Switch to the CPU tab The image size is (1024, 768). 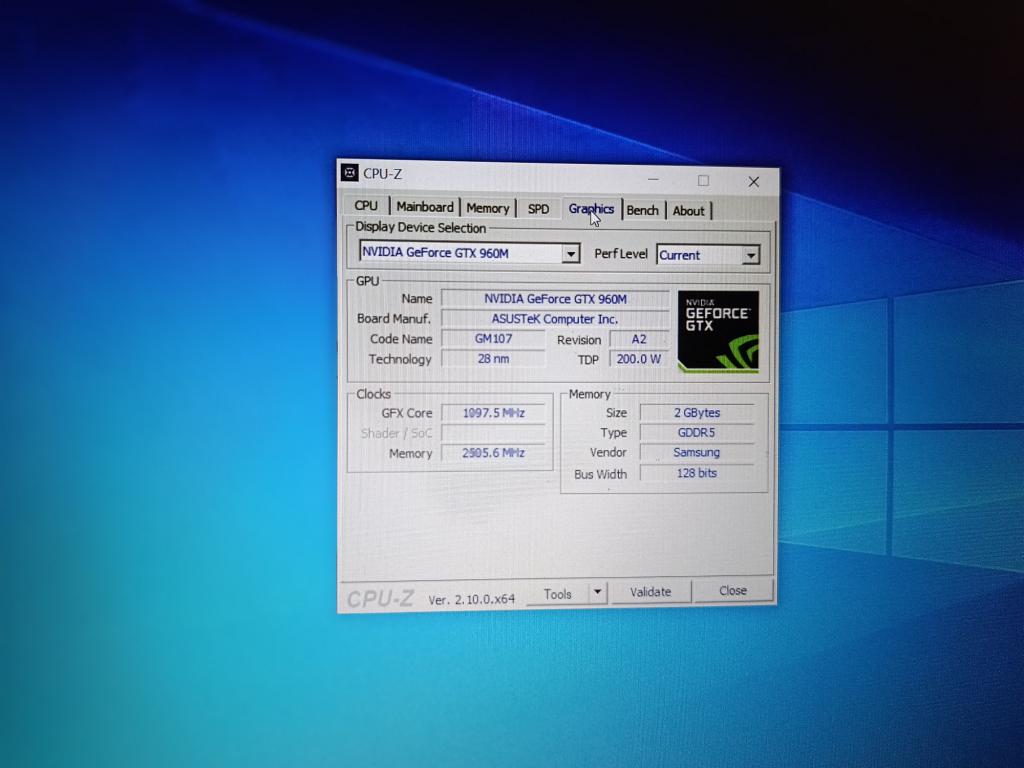pyautogui.click(x=366, y=206)
